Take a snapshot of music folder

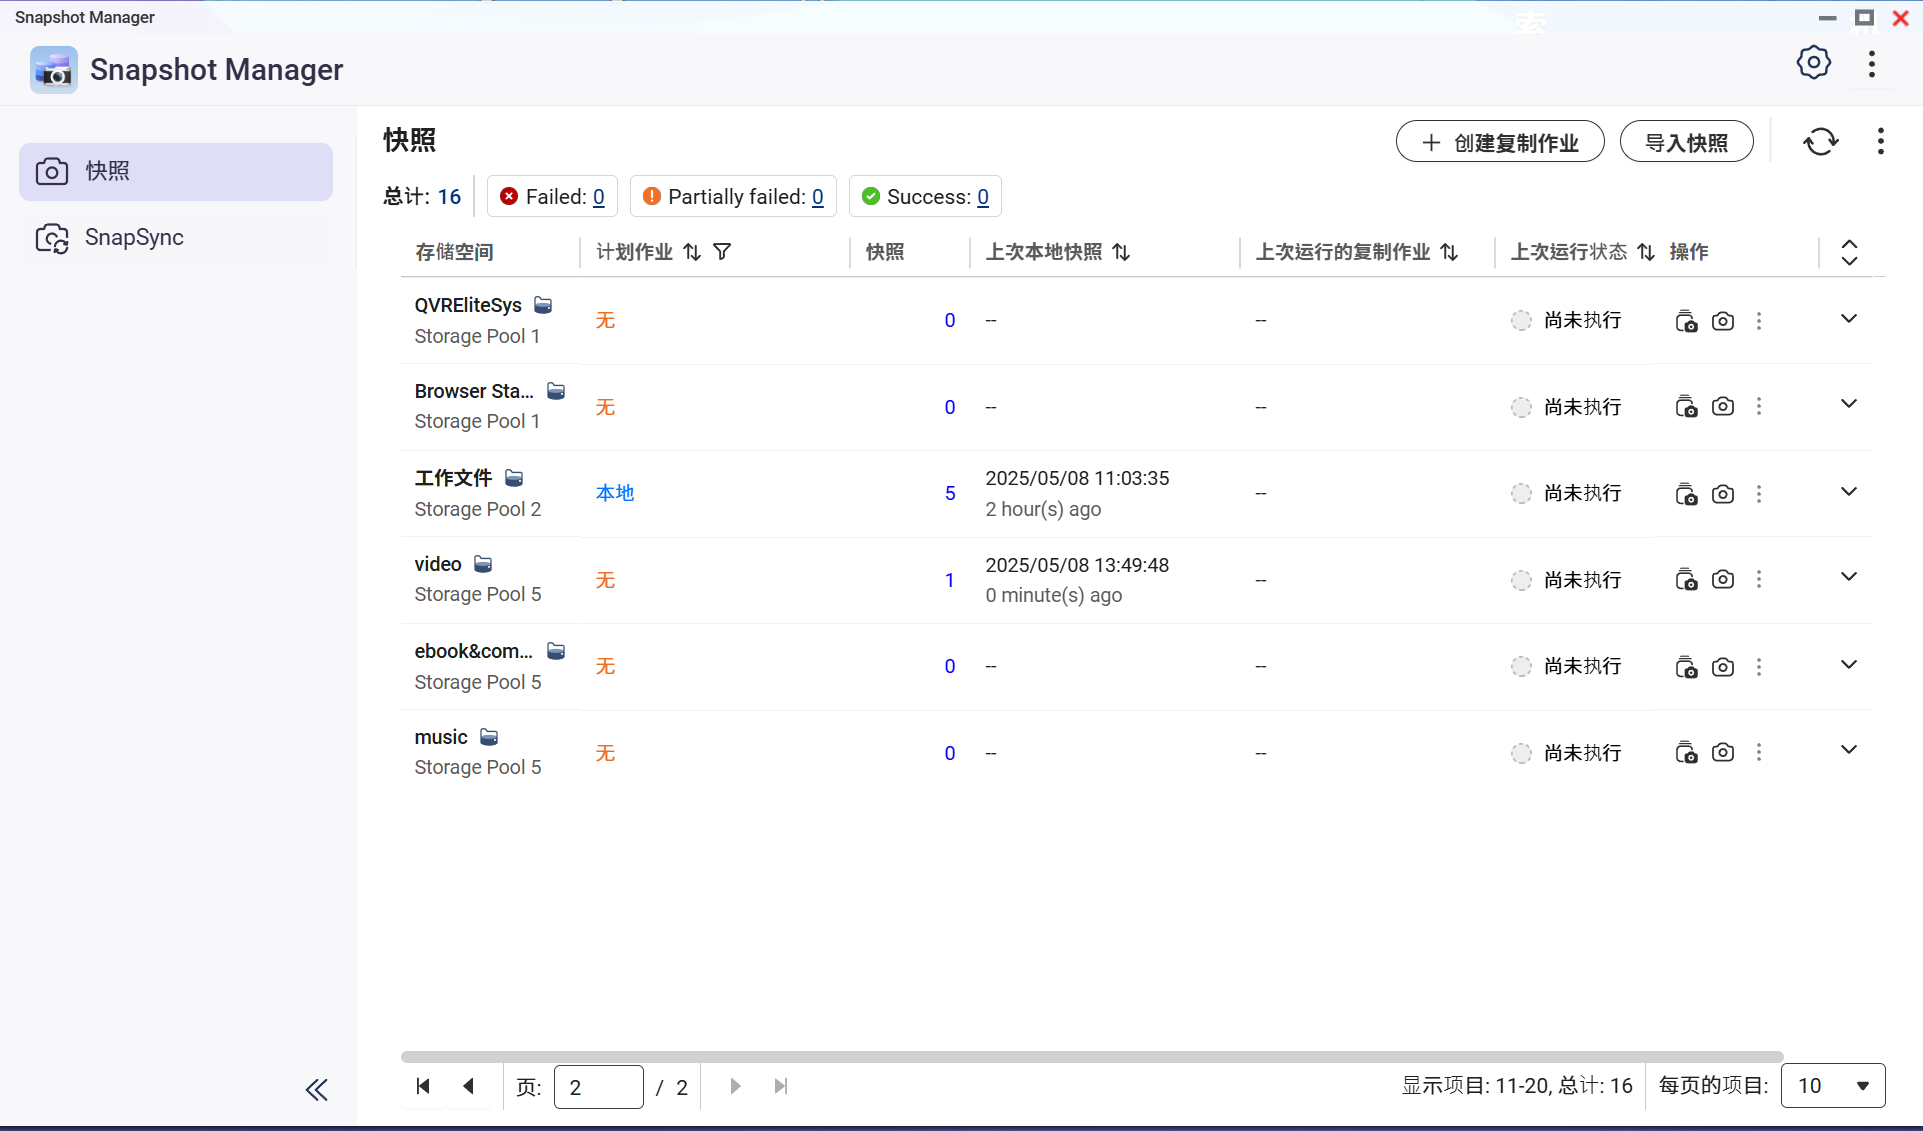click(1723, 753)
